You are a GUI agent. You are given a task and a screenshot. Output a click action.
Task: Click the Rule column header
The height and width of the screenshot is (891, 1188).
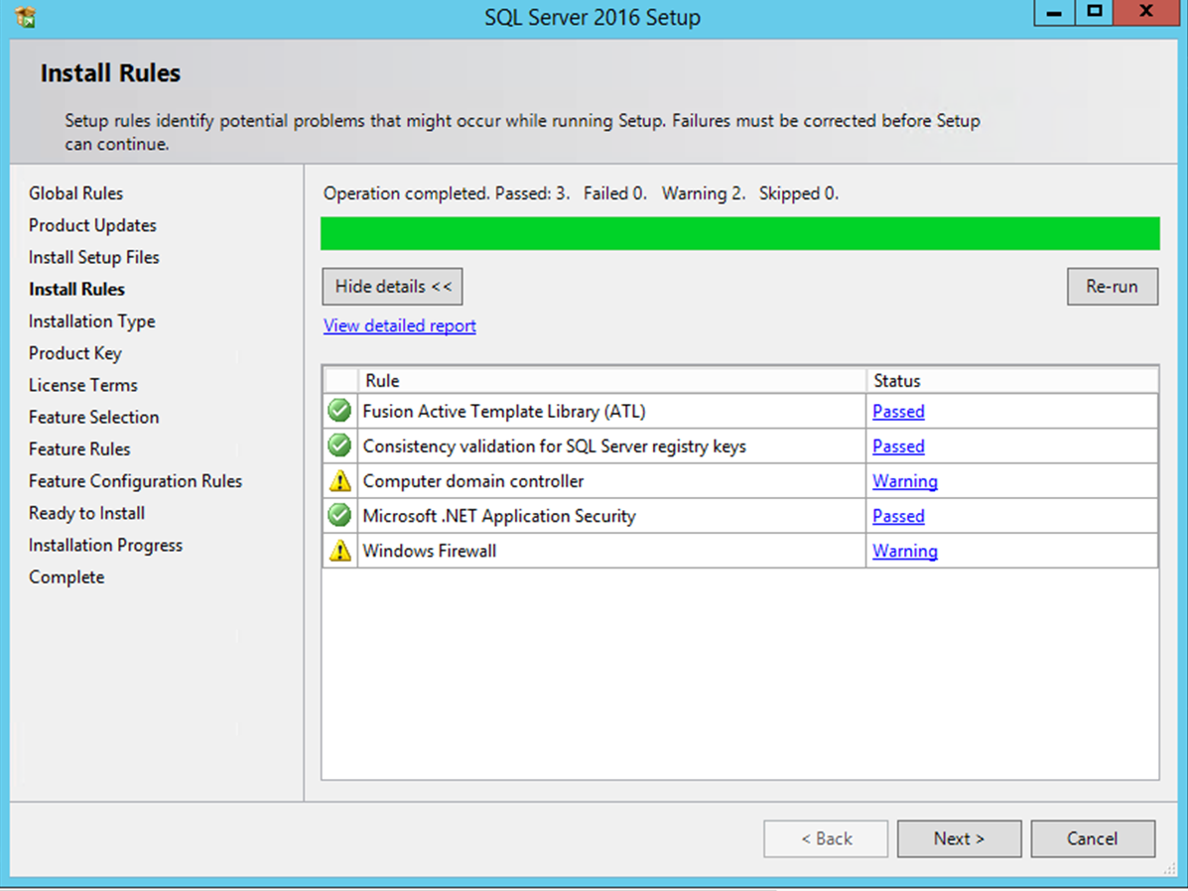tap(612, 380)
